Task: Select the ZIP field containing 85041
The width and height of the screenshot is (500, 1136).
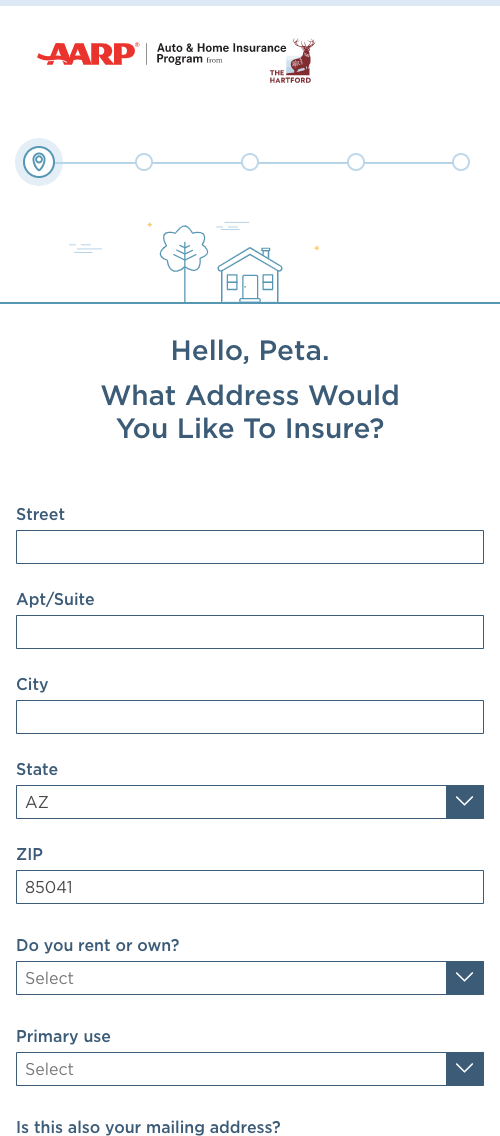Action: [250, 887]
